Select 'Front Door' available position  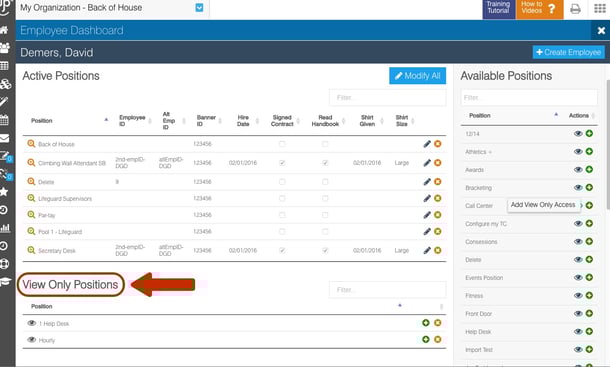pos(479,314)
